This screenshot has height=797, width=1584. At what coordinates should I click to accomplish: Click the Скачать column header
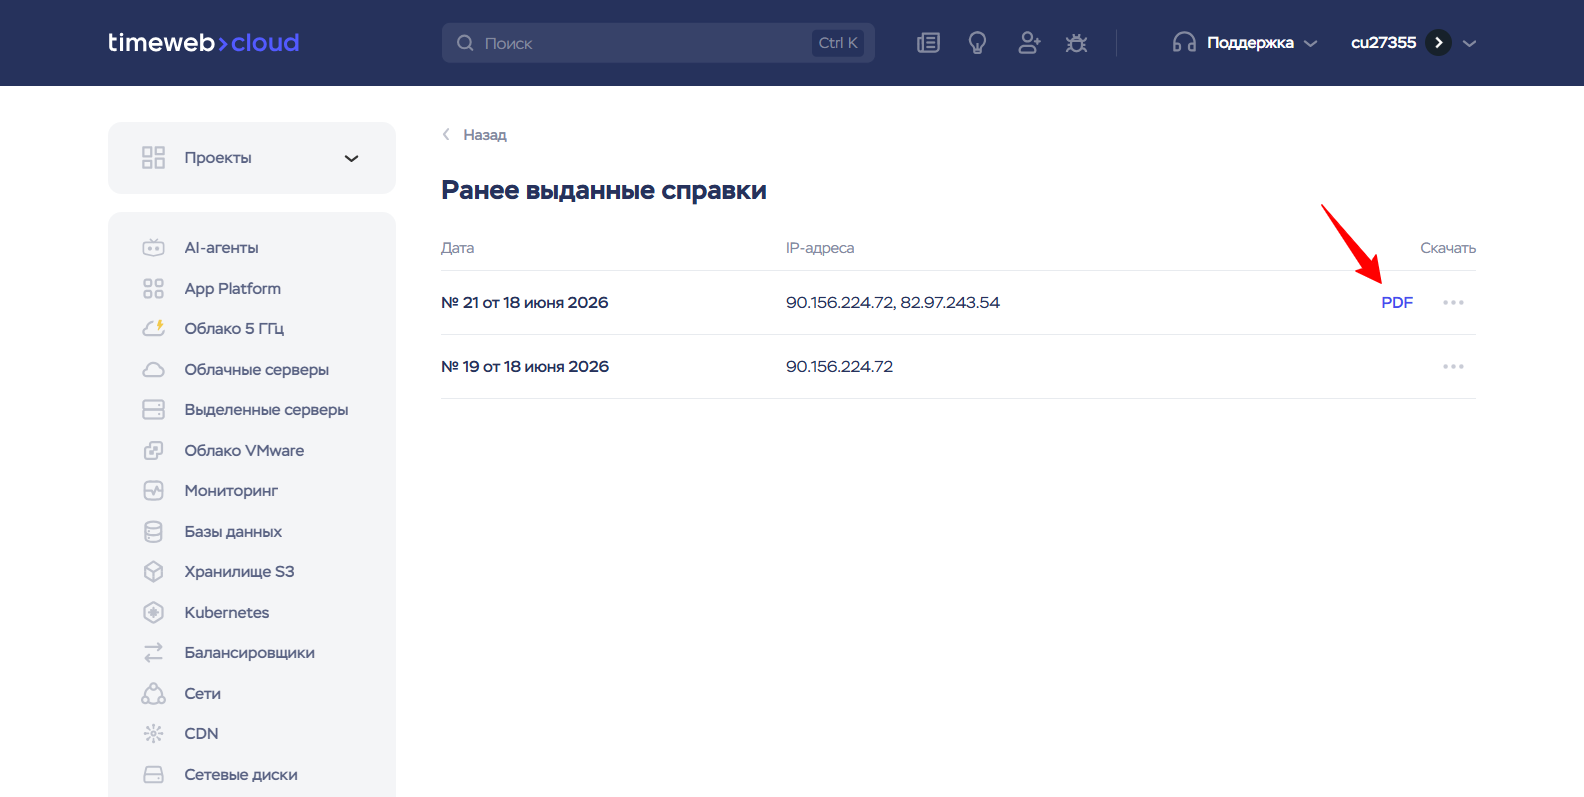coord(1447,248)
